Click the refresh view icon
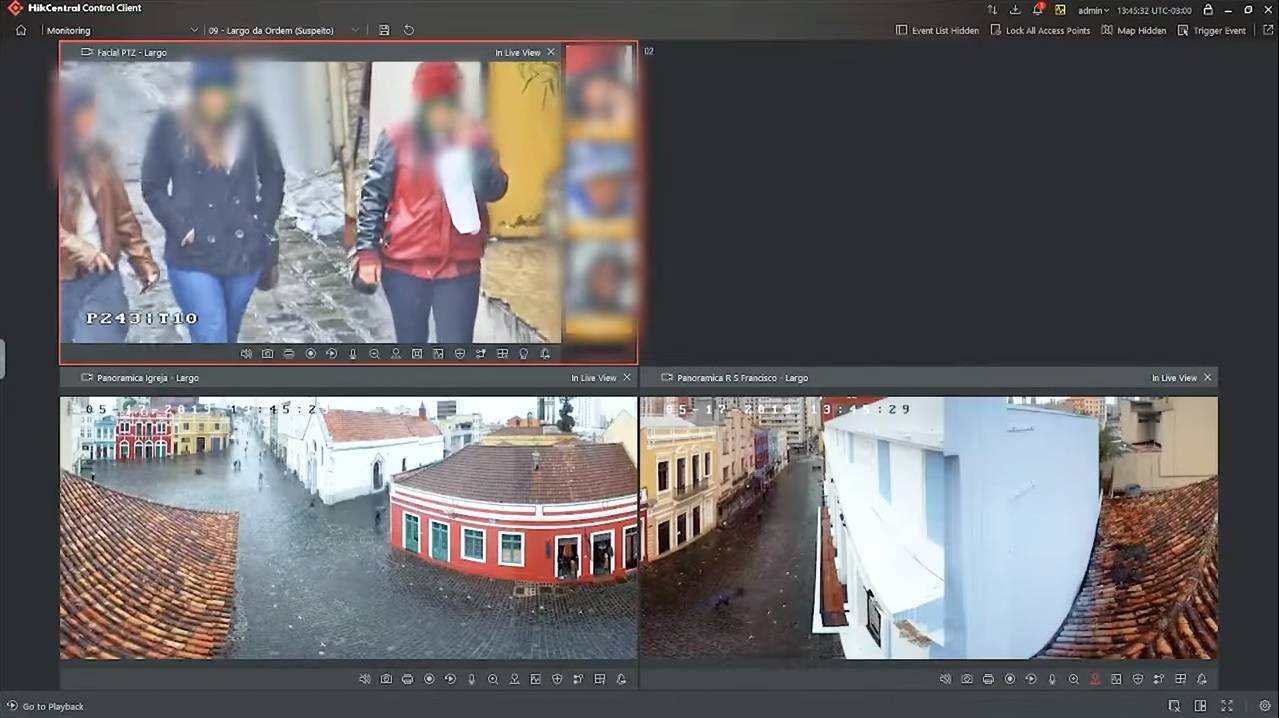This screenshot has width=1279, height=718. coord(409,30)
